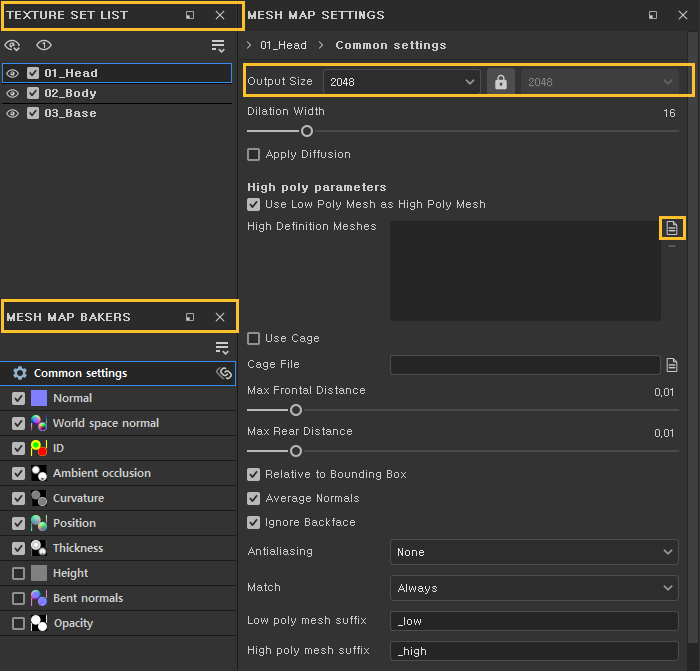Open the Texture Set List options menu icon

point(218,46)
